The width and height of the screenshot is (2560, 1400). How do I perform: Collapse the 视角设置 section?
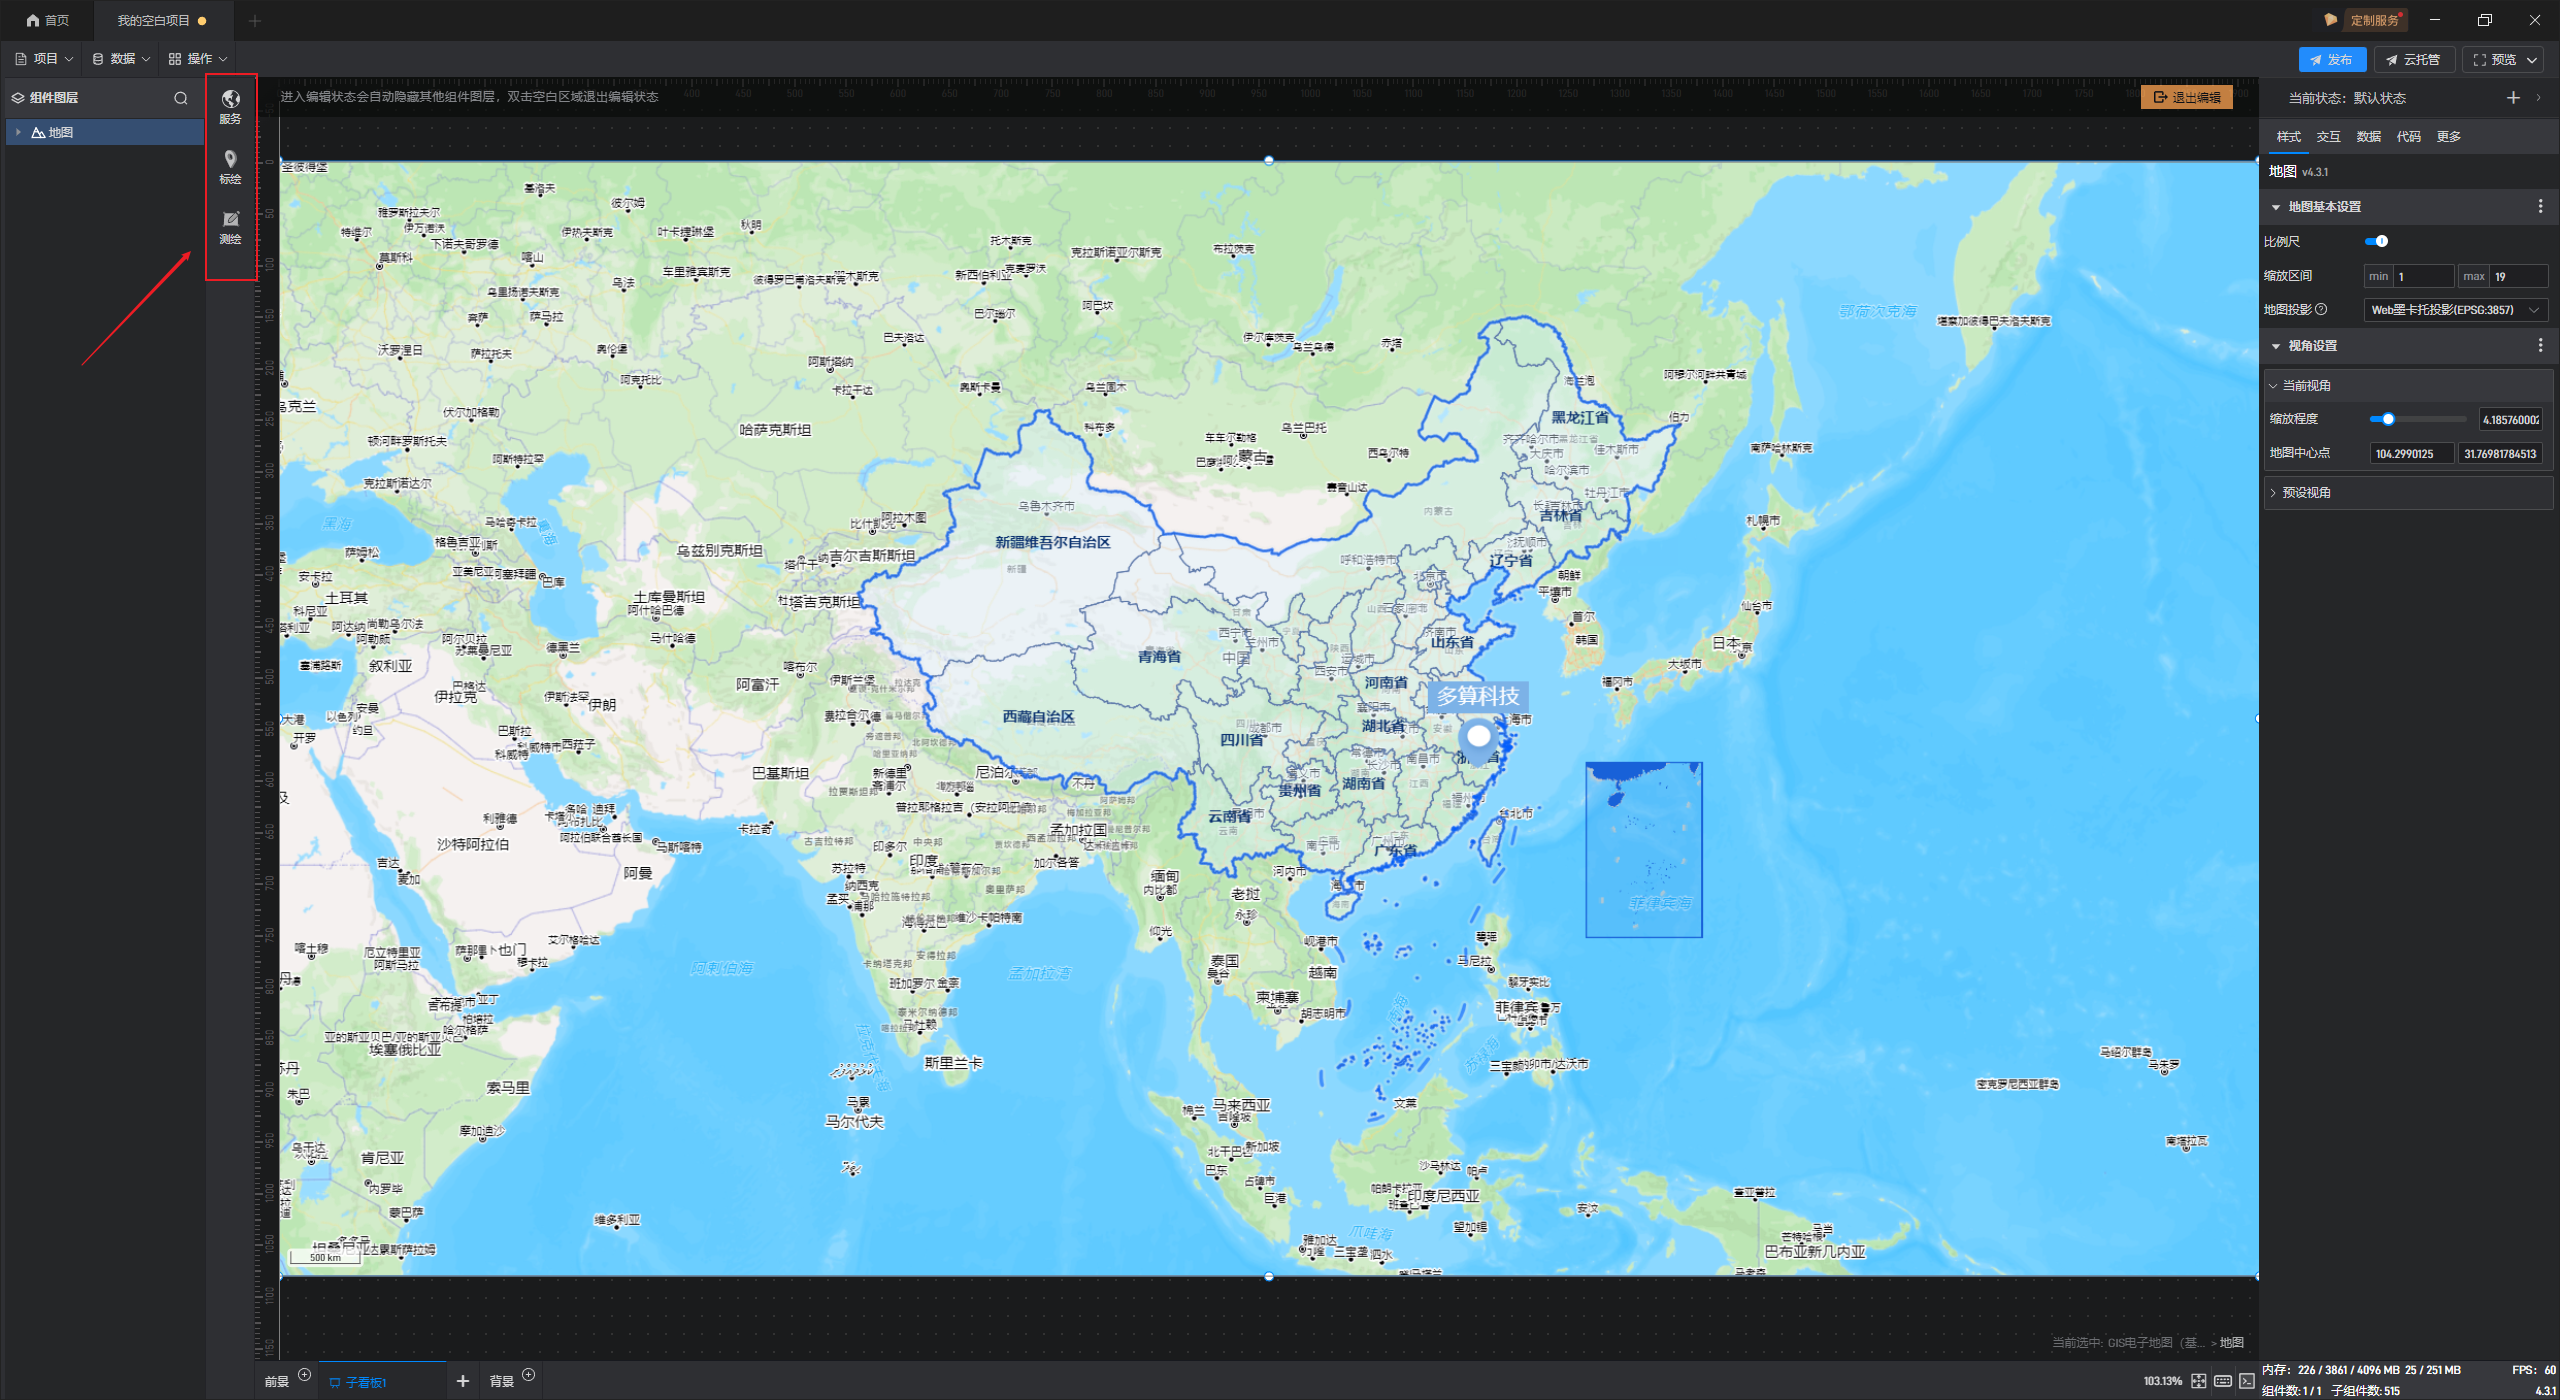coord(2277,346)
